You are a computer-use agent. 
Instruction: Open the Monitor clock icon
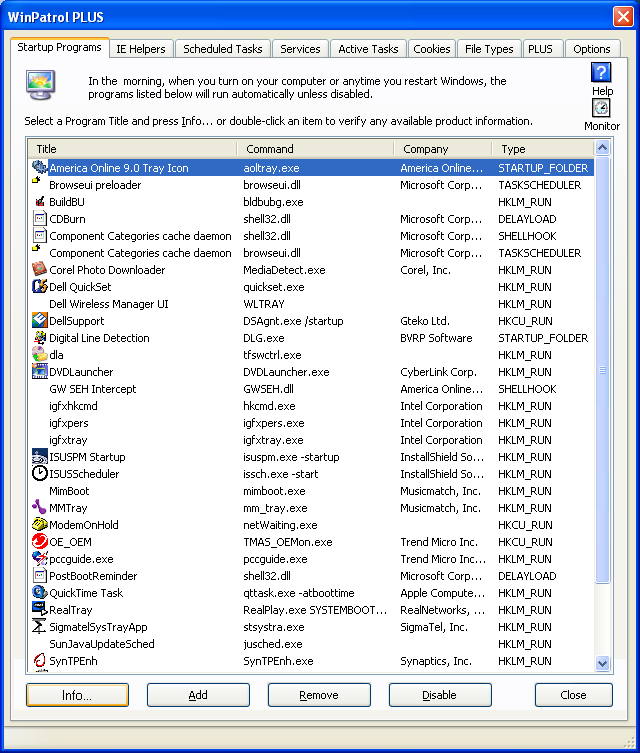tap(601, 109)
